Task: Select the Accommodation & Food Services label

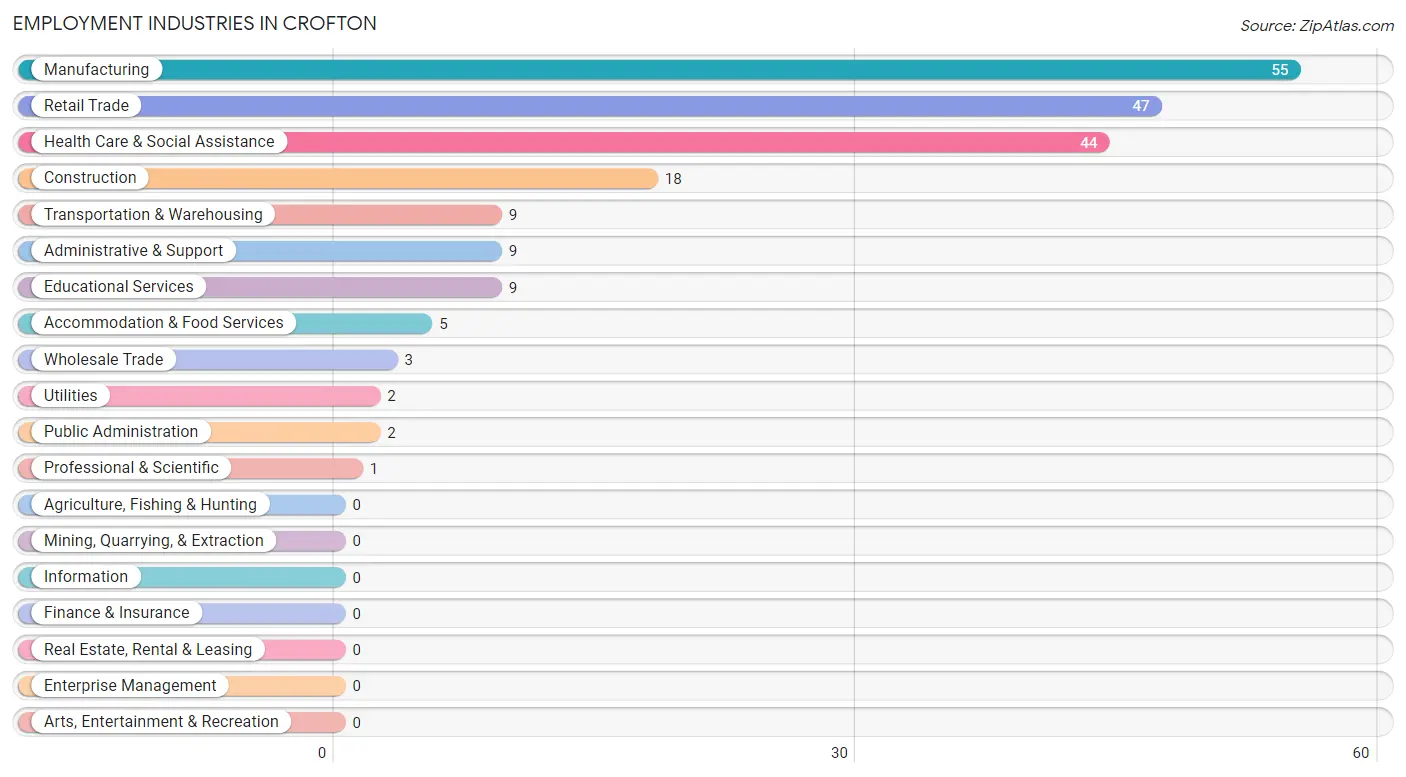Action: pos(164,323)
